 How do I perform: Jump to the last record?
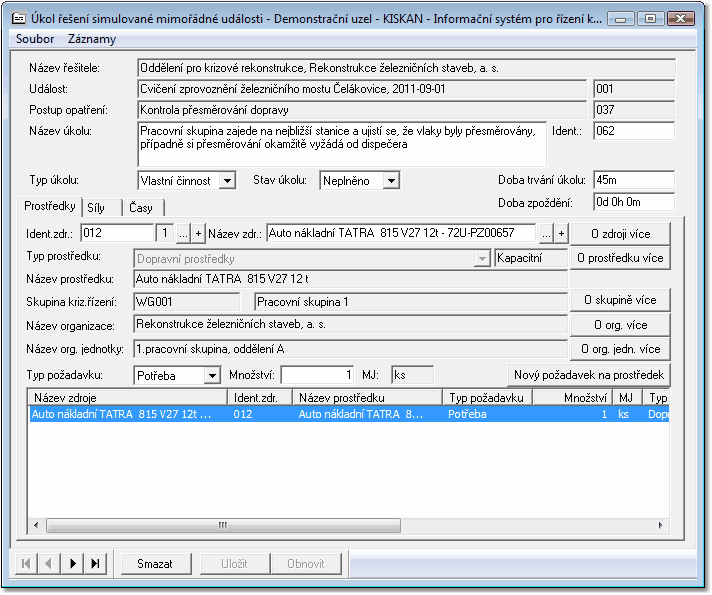(x=96, y=564)
